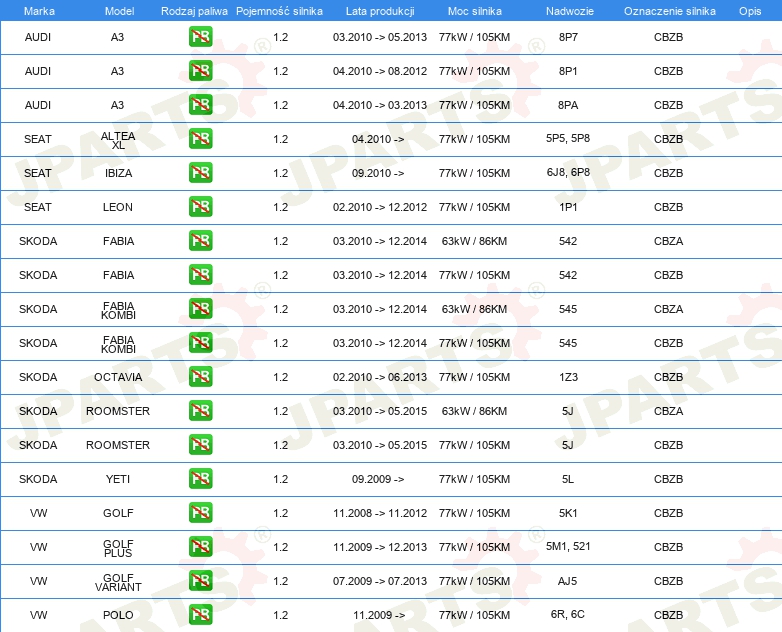Select the GOLF VARIANT model cell
This screenshot has width=782, height=632.
(x=118, y=582)
